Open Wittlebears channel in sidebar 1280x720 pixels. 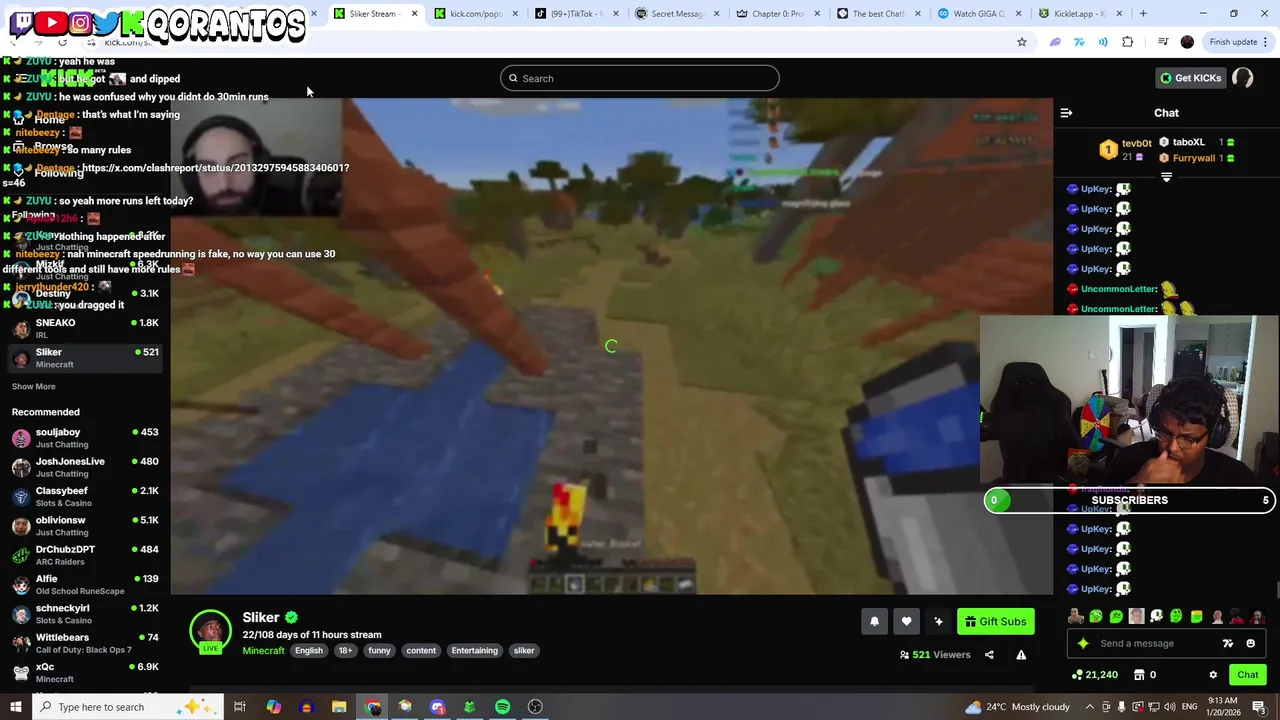85,643
